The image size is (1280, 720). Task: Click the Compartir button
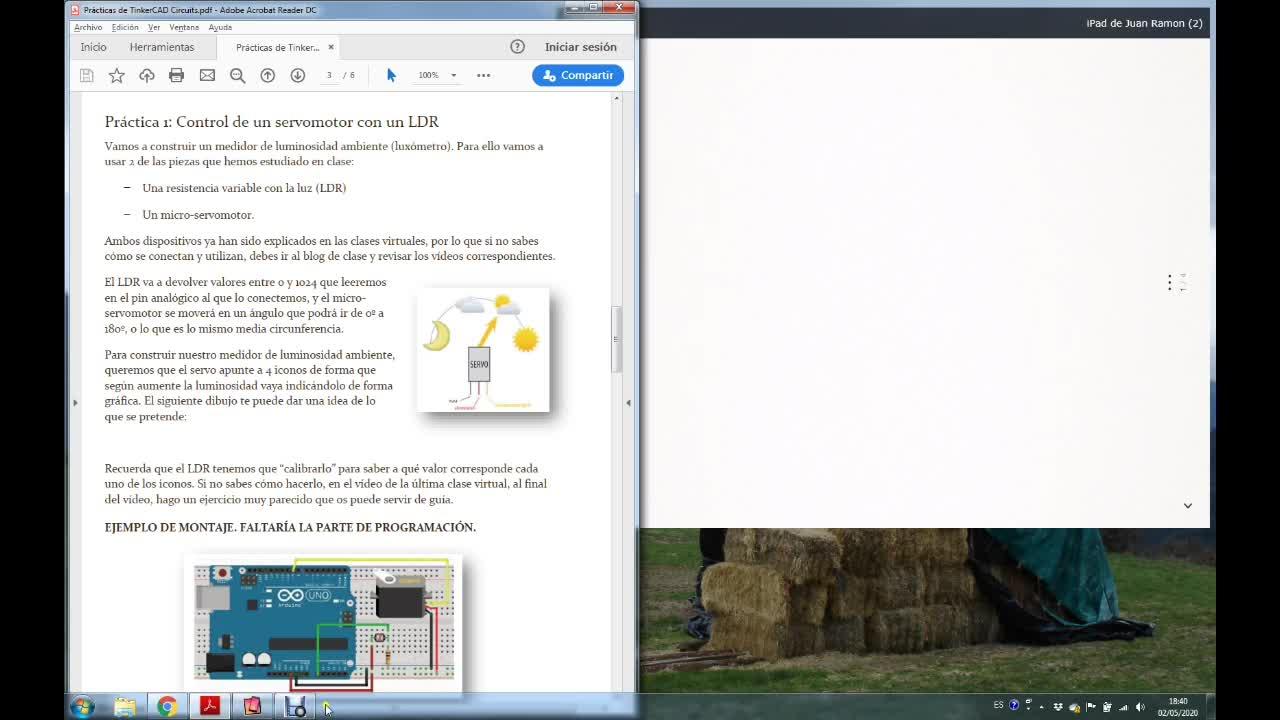[x=578, y=75]
